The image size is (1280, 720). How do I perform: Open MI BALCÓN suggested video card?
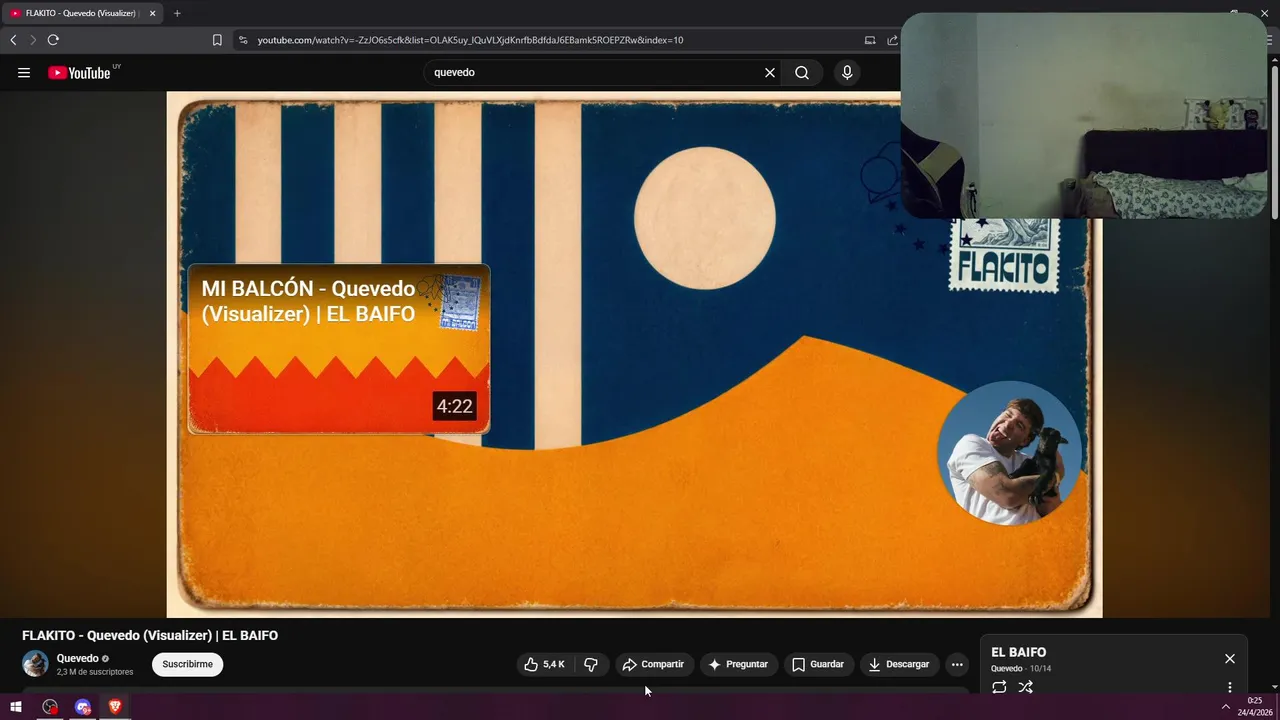tap(338, 349)
